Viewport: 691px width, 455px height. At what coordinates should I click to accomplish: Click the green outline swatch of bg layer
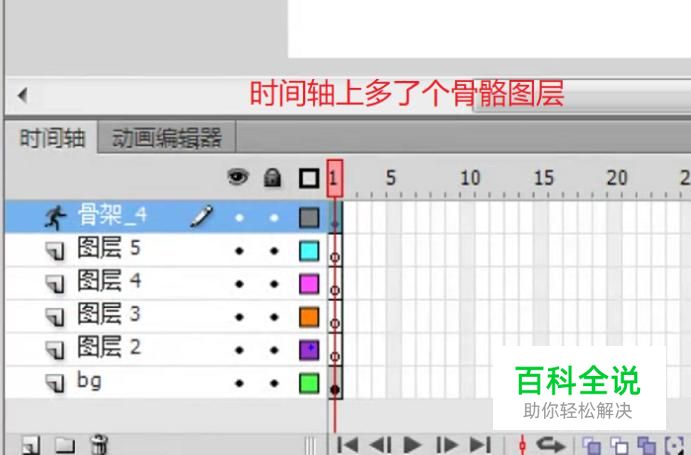309,383
